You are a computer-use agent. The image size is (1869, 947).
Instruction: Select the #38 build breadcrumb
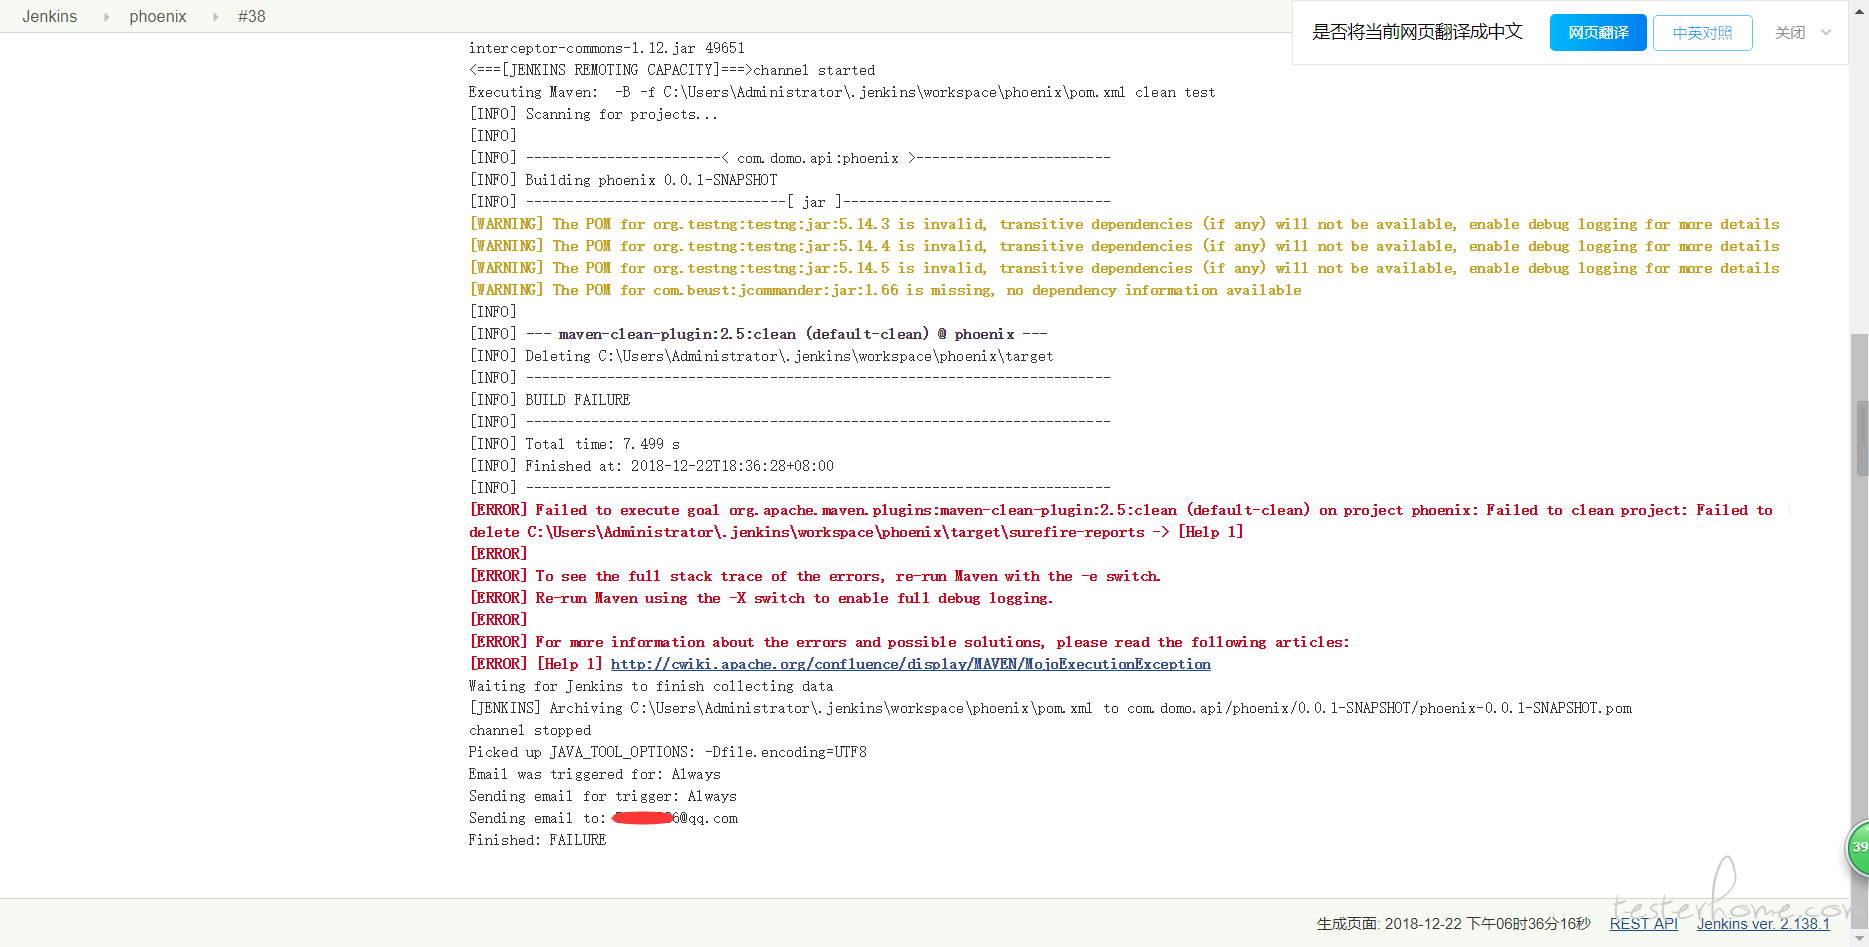(251, 17)
